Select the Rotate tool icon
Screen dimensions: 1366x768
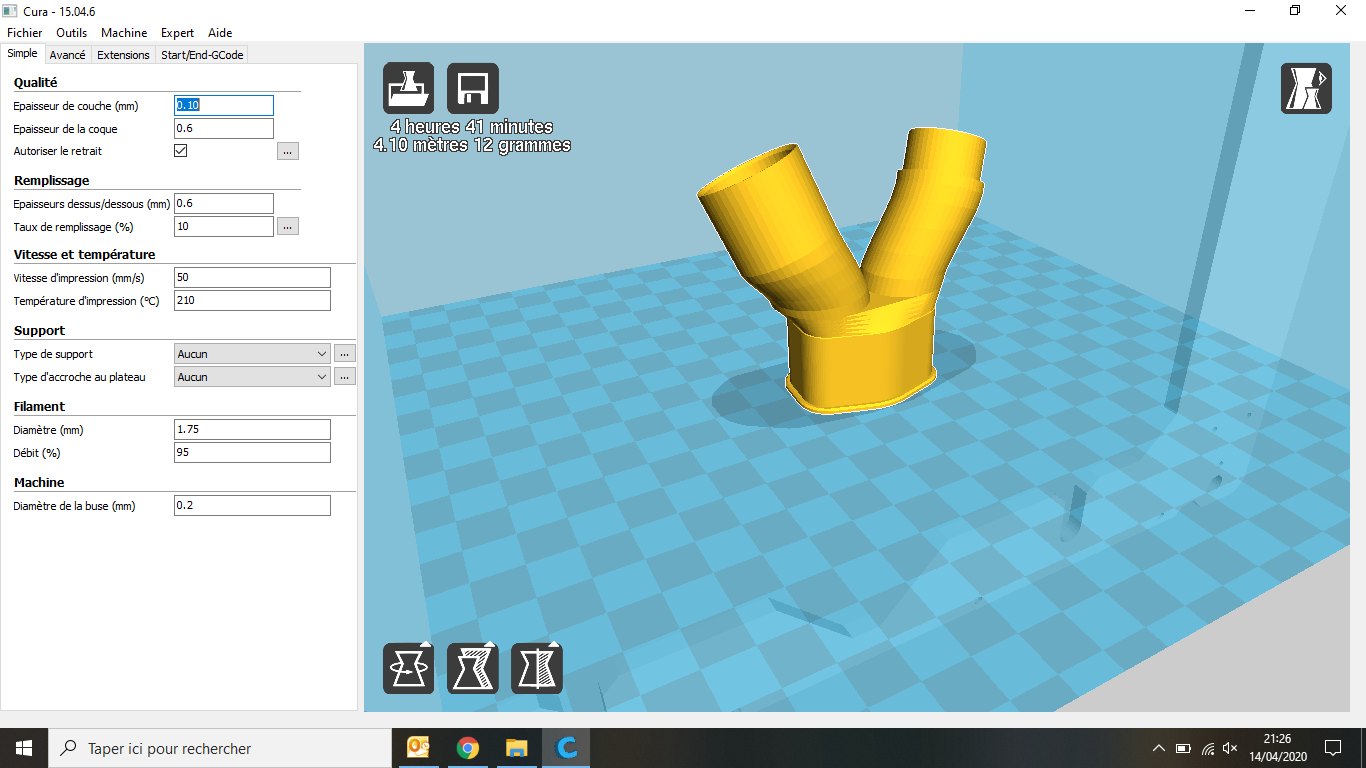tap(408, 668)
